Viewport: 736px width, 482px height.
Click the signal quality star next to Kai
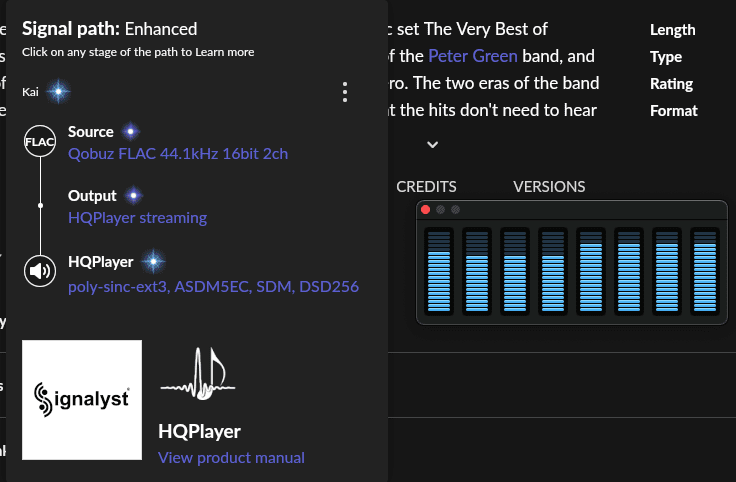click(x=58, y=92)
